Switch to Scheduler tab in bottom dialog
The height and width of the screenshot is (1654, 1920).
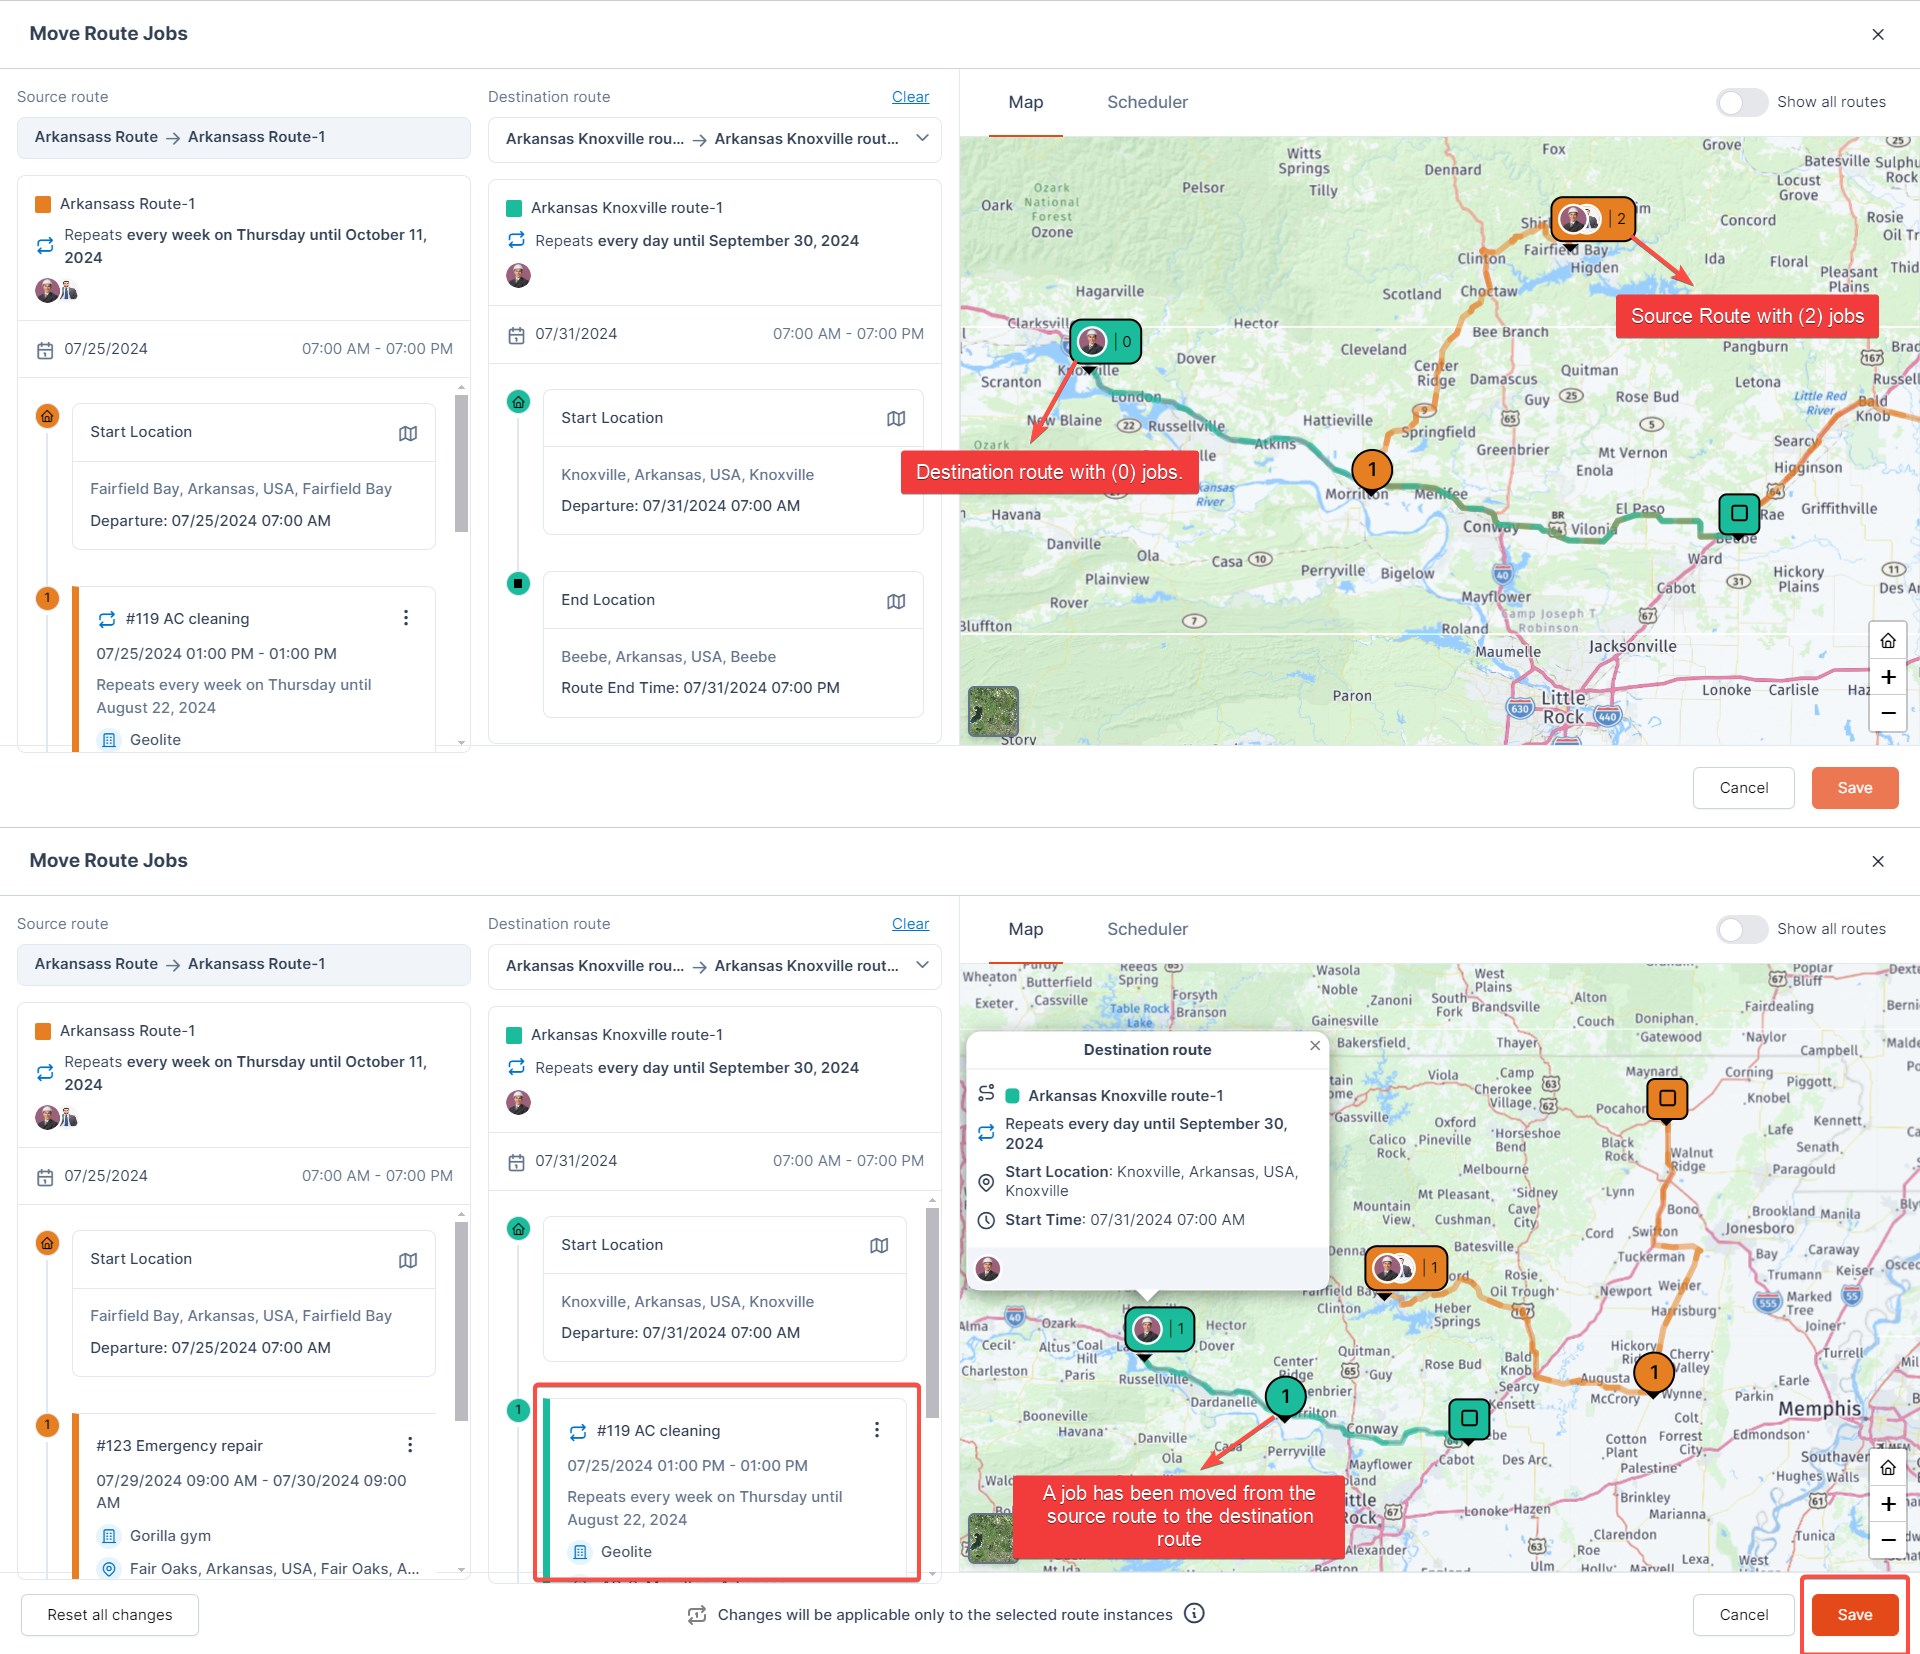(x=1147, y=929)
